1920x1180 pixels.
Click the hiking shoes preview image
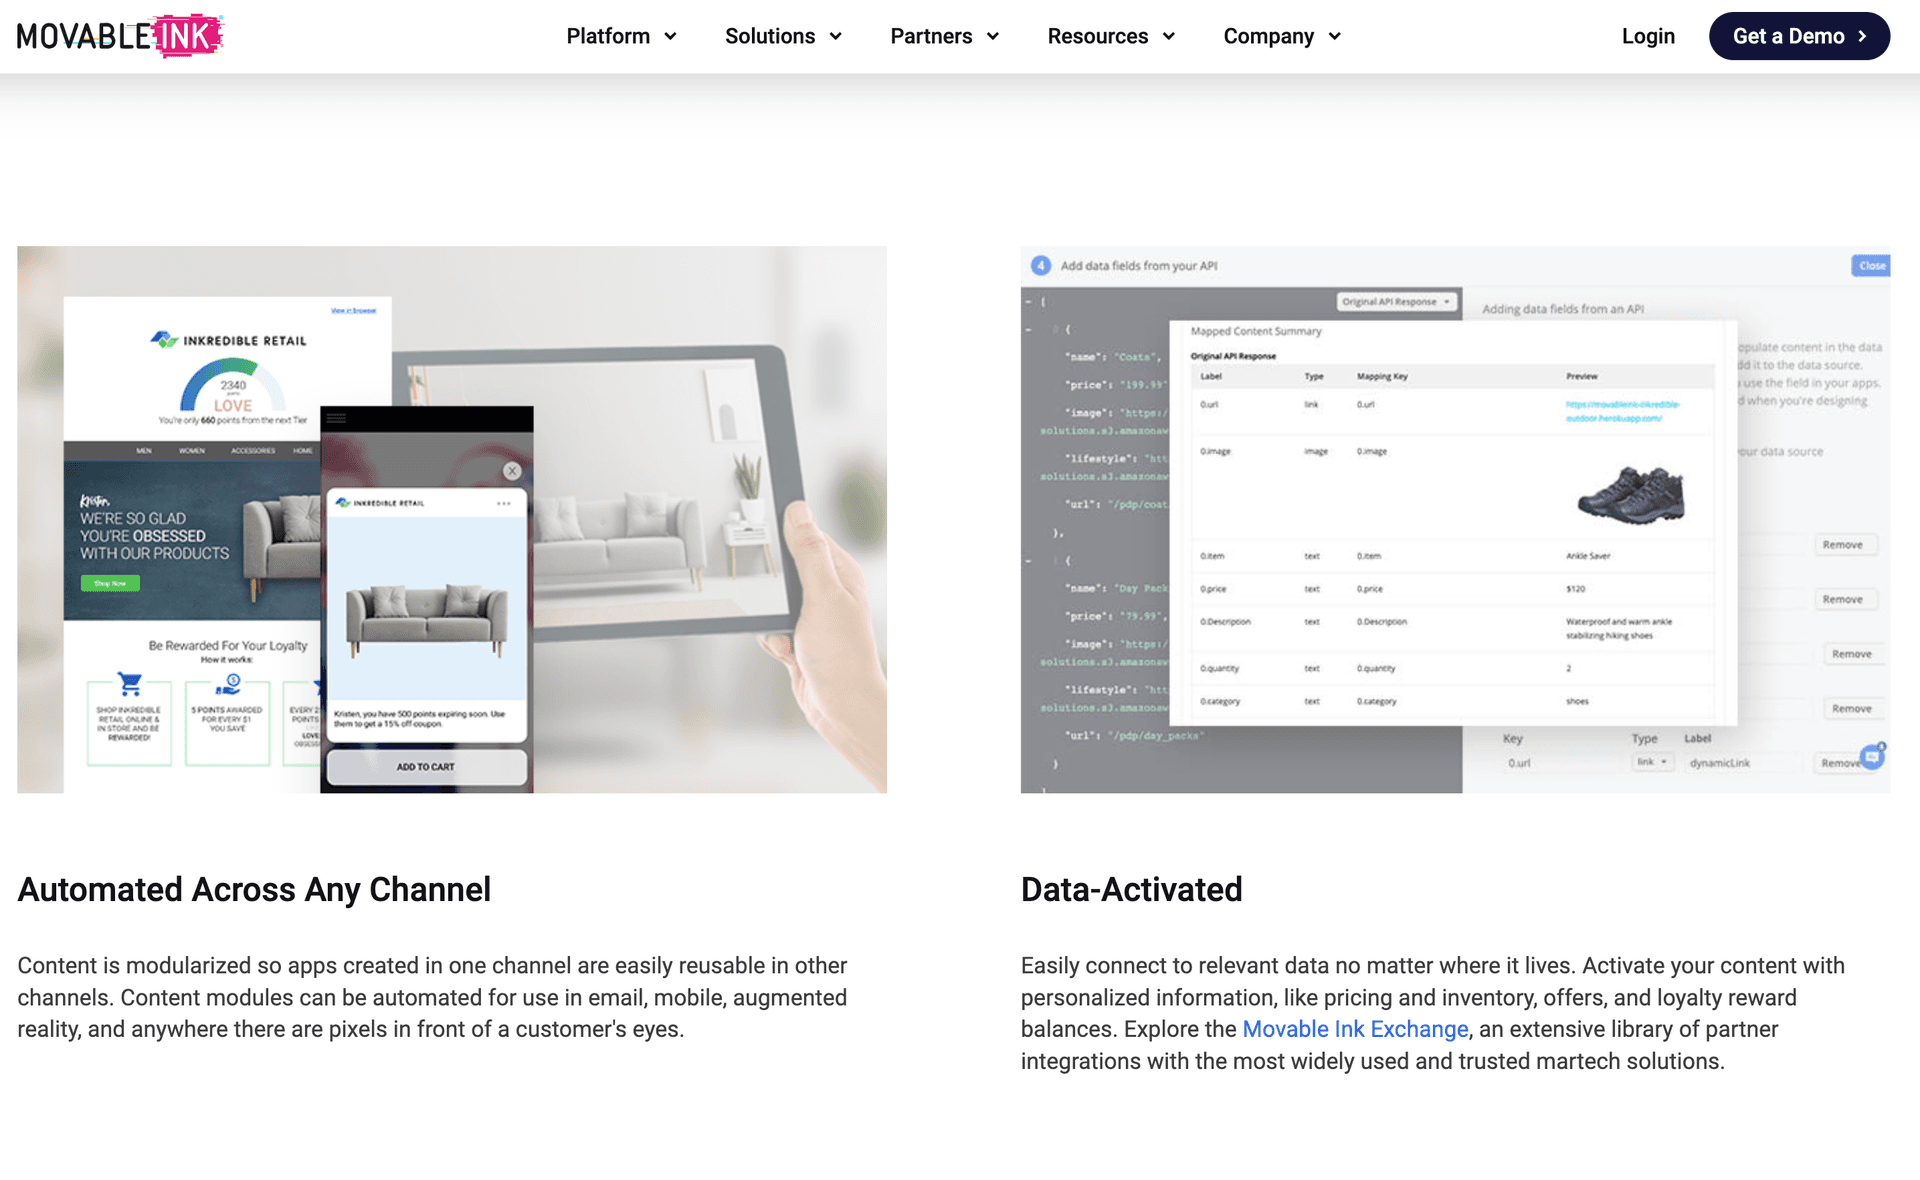[1631, 496]
